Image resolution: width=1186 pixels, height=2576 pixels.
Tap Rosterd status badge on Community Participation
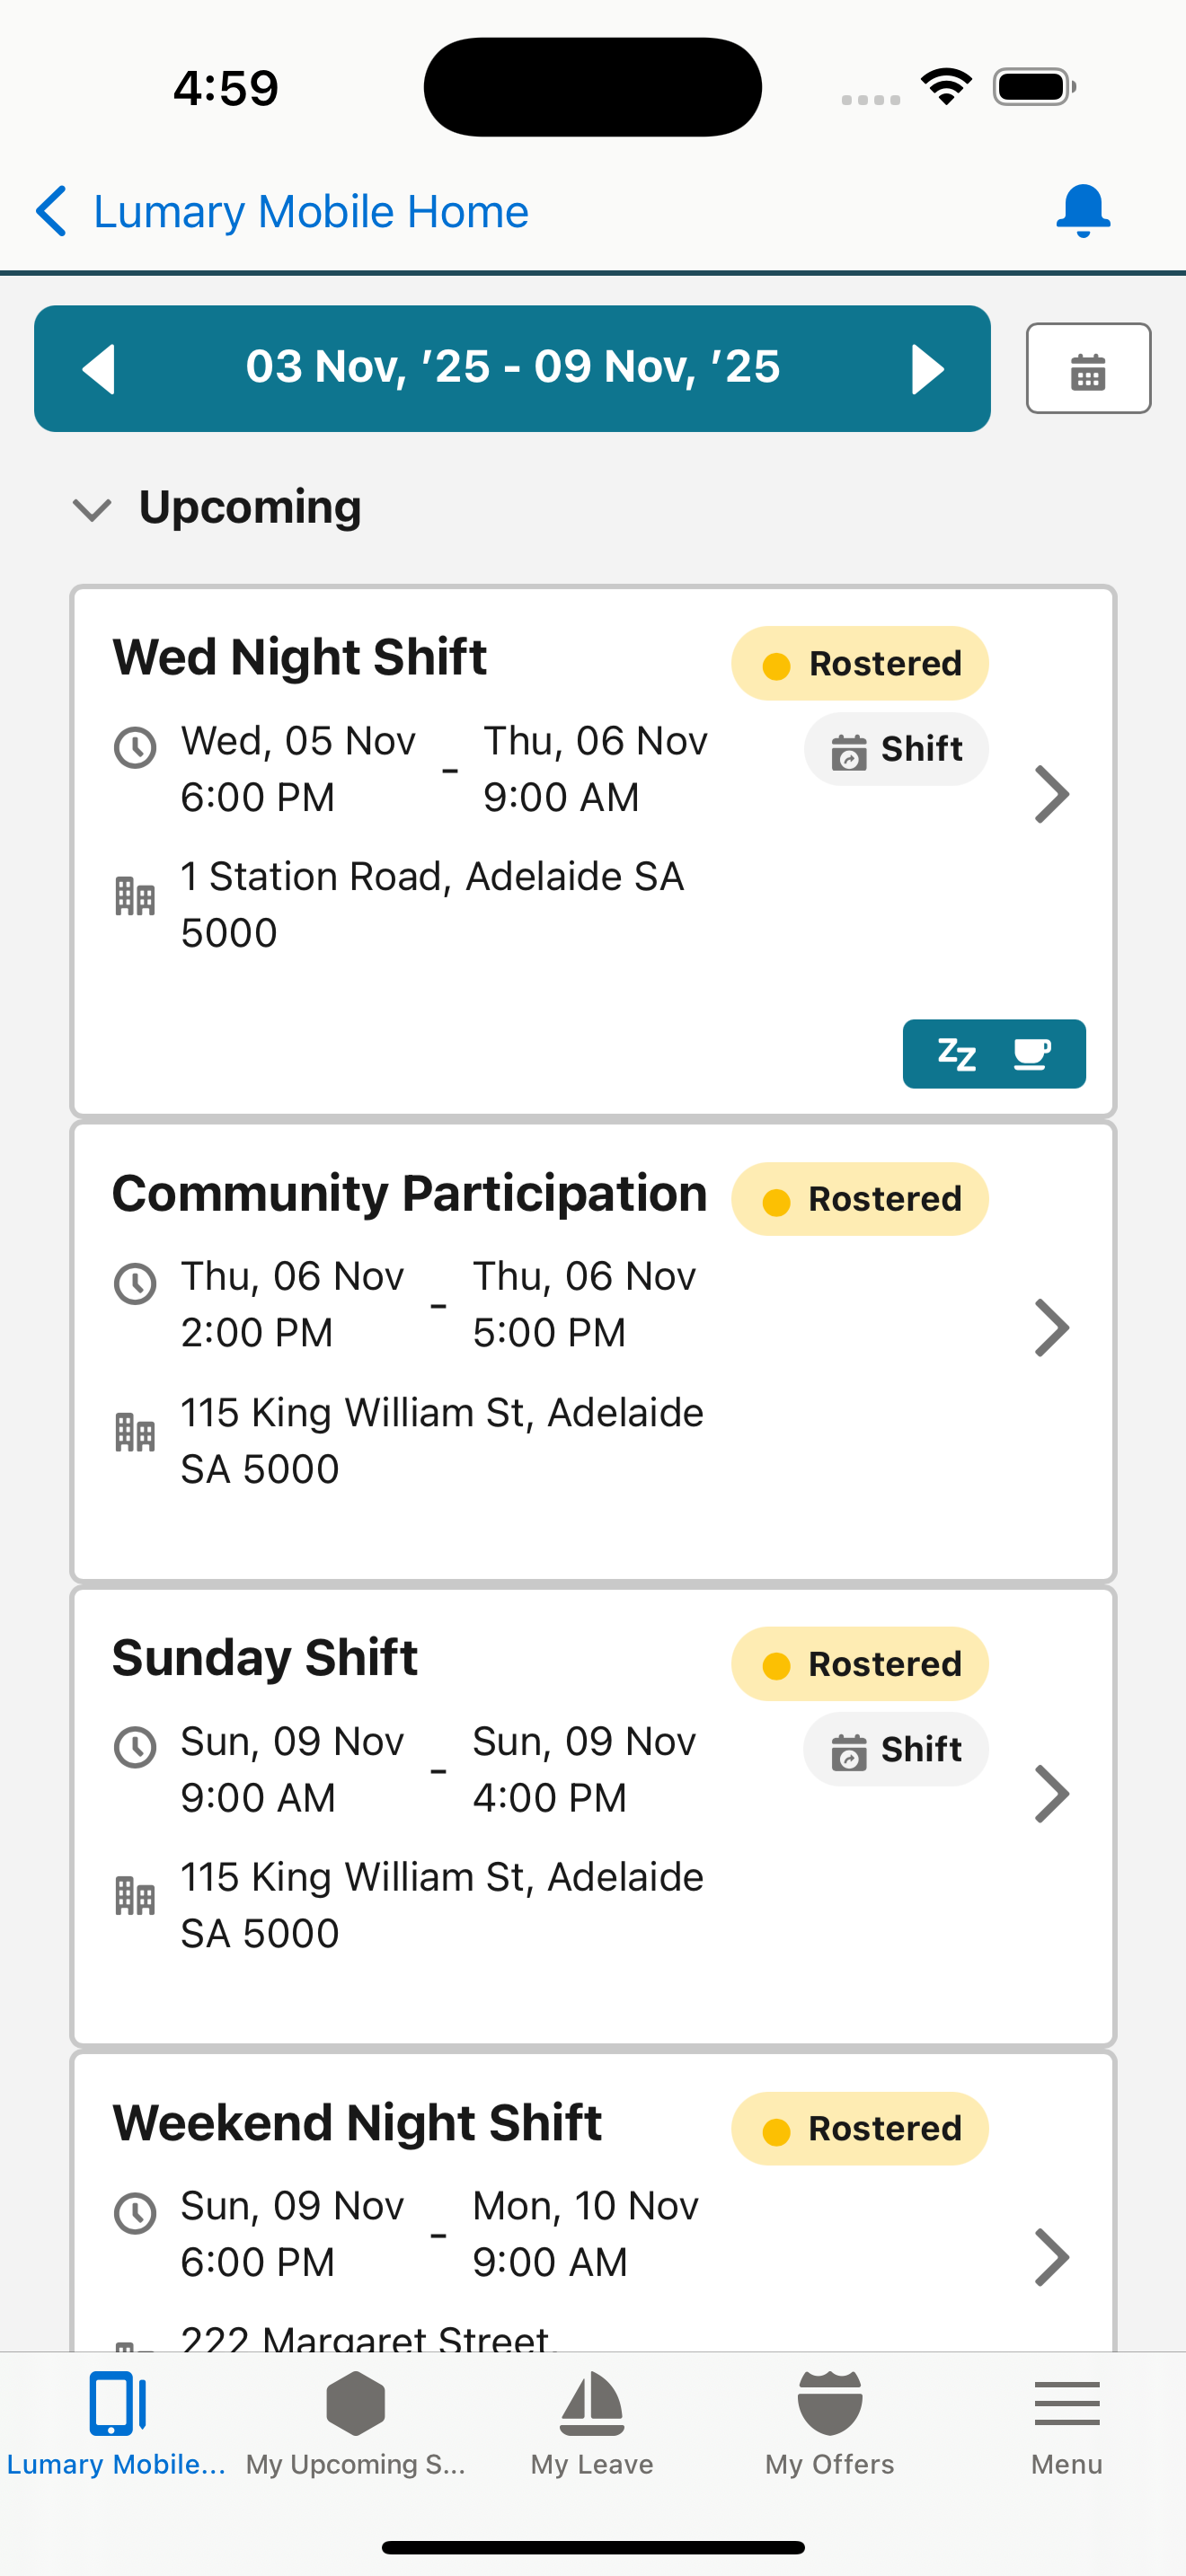pos(859,1199)
